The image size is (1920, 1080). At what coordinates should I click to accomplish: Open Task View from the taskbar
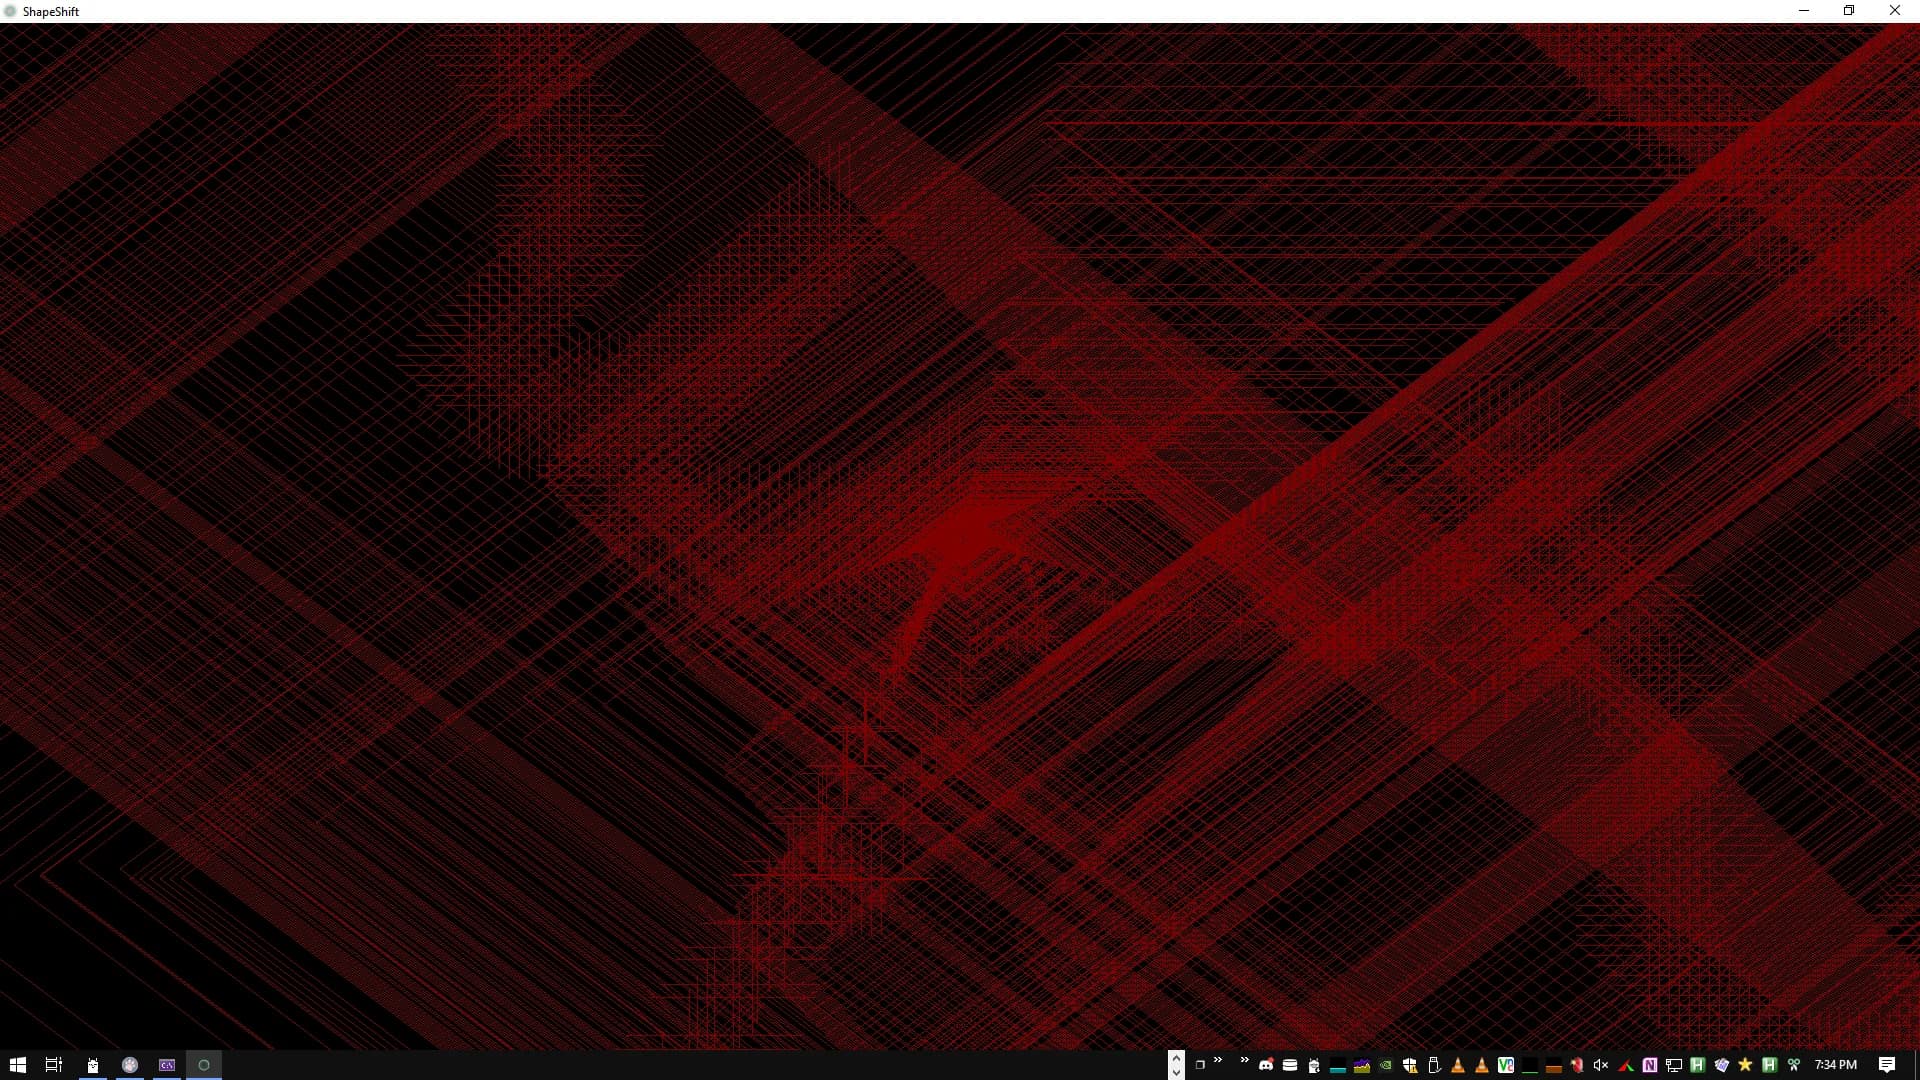coord(54,1065)
